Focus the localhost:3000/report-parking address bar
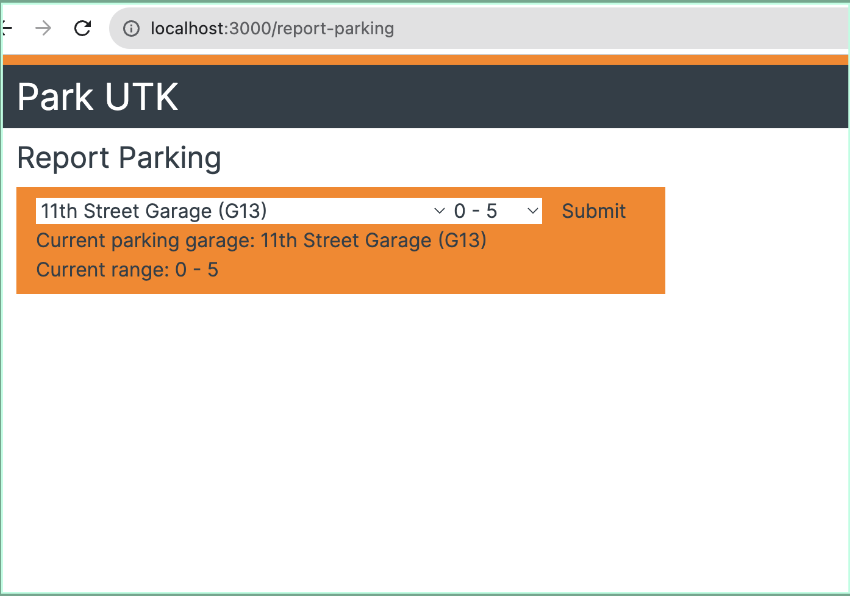The height and width of the screenshot is (596, 850). pos(479,28)
